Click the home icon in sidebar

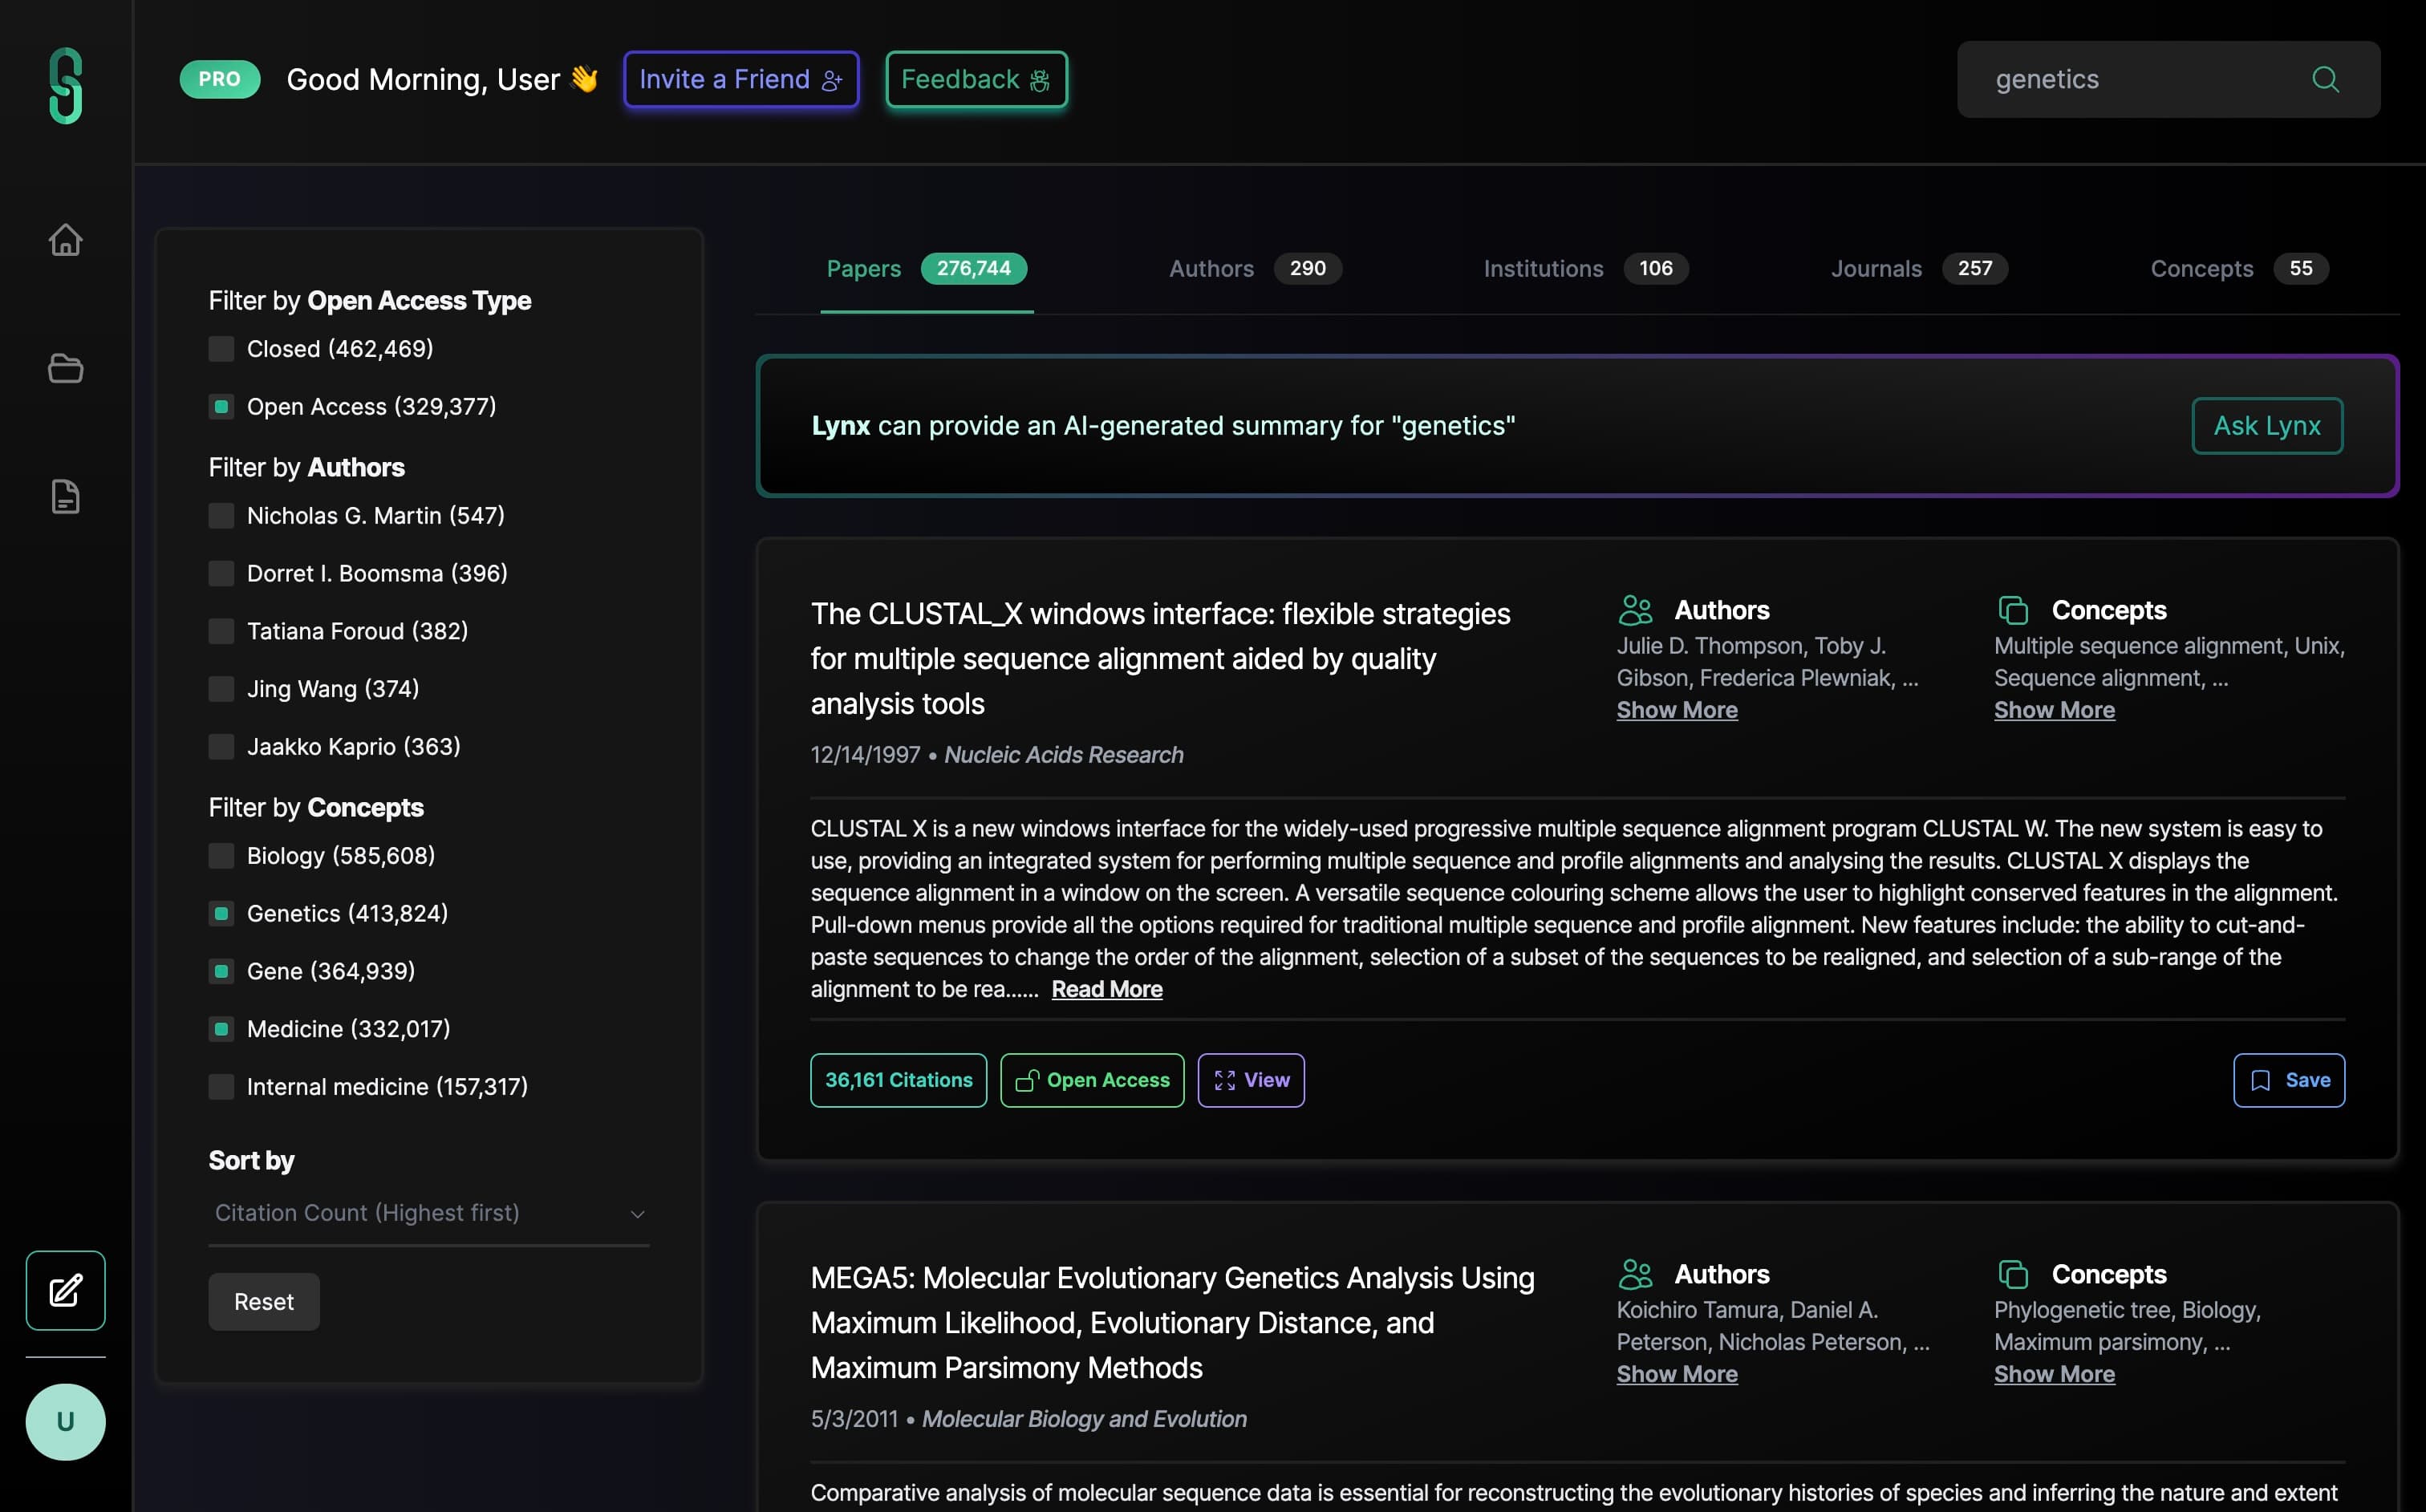[65, 240]
